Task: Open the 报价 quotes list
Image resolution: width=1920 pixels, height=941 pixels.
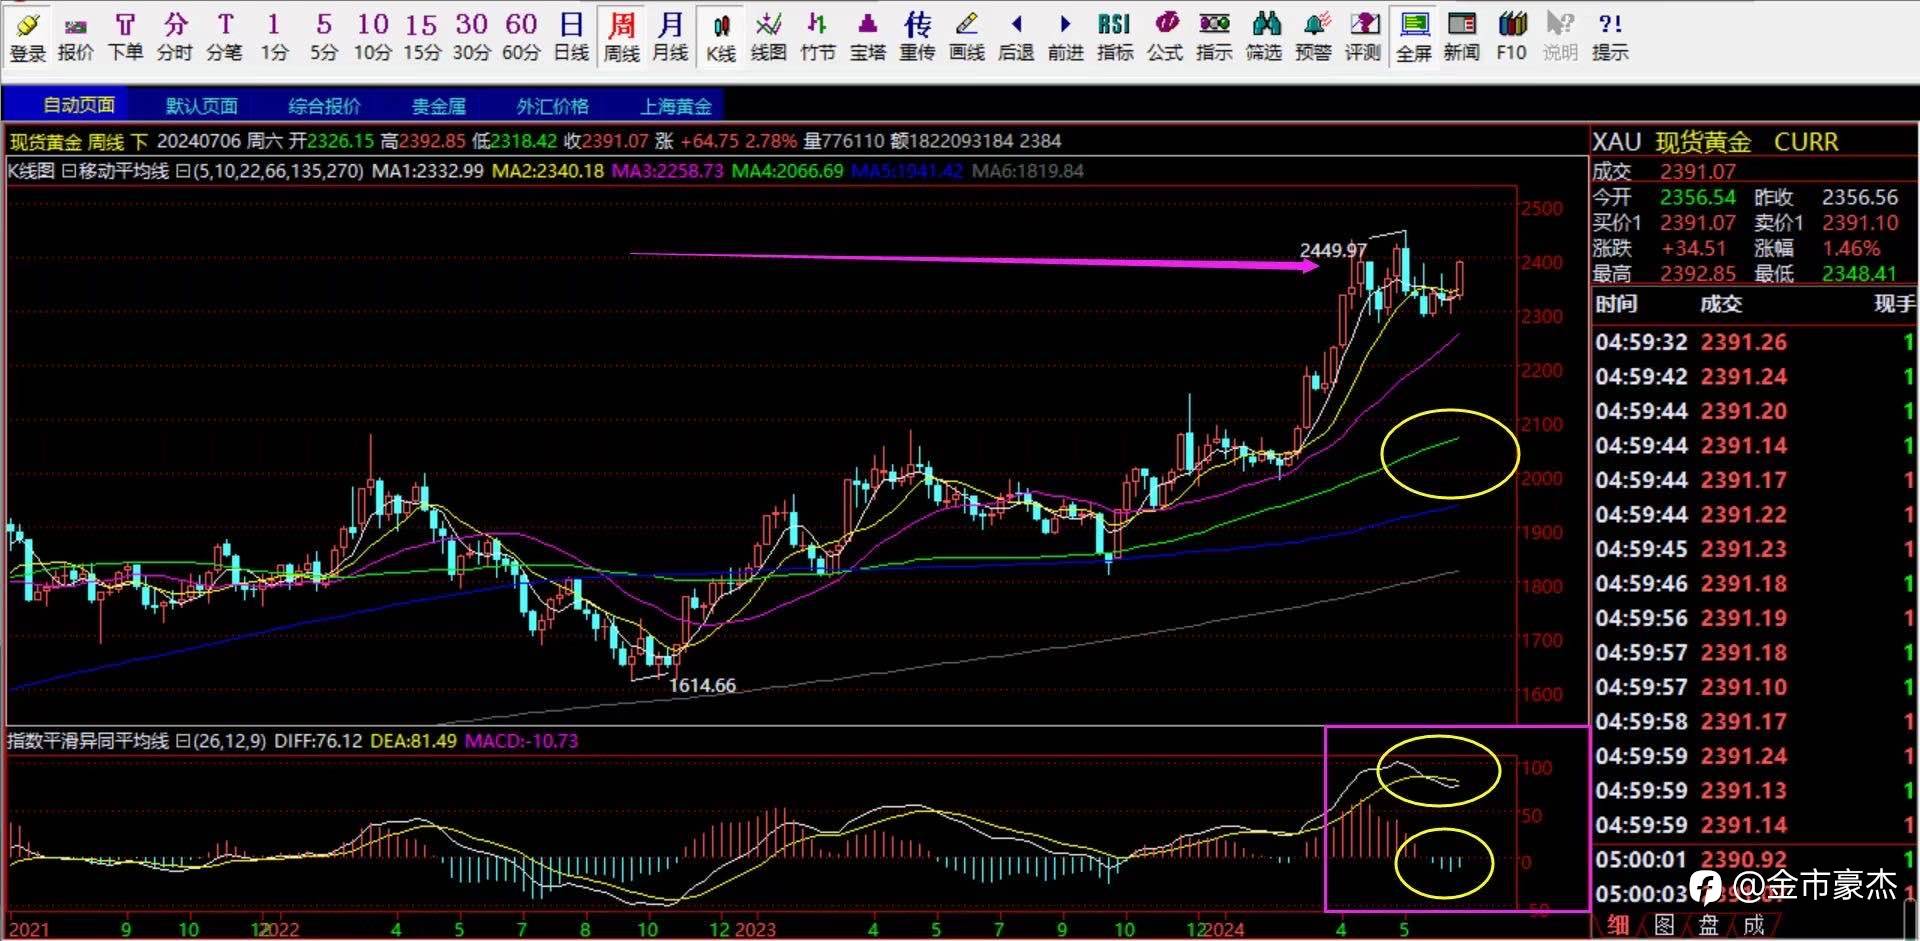Action: [x=76, y=36]
